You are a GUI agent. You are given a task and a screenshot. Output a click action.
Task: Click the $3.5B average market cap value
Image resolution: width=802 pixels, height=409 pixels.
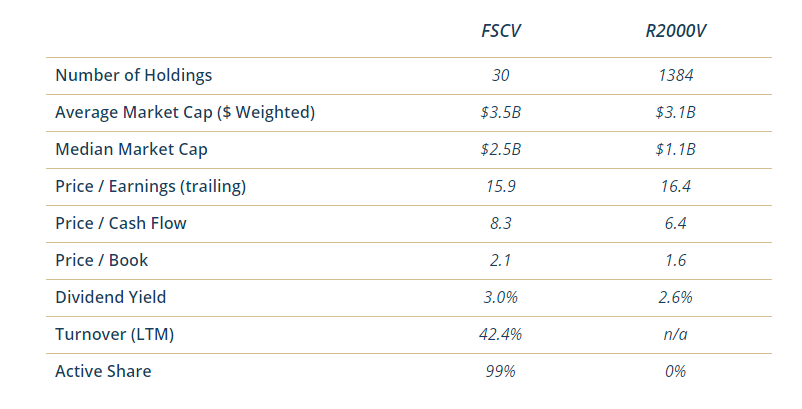tap(501, 112)
